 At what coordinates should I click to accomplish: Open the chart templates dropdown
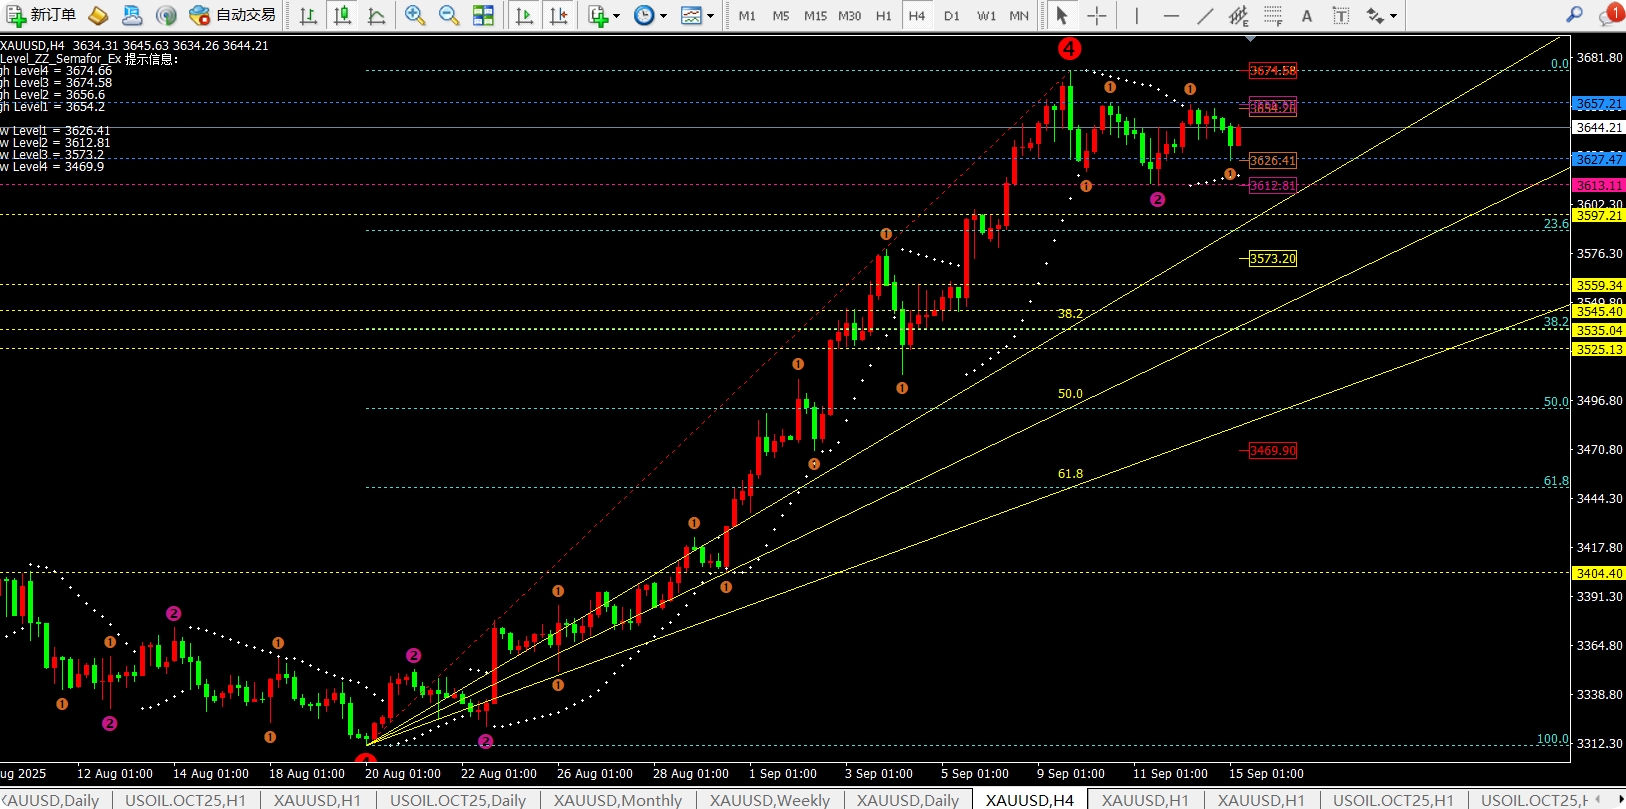click(697, 15)
